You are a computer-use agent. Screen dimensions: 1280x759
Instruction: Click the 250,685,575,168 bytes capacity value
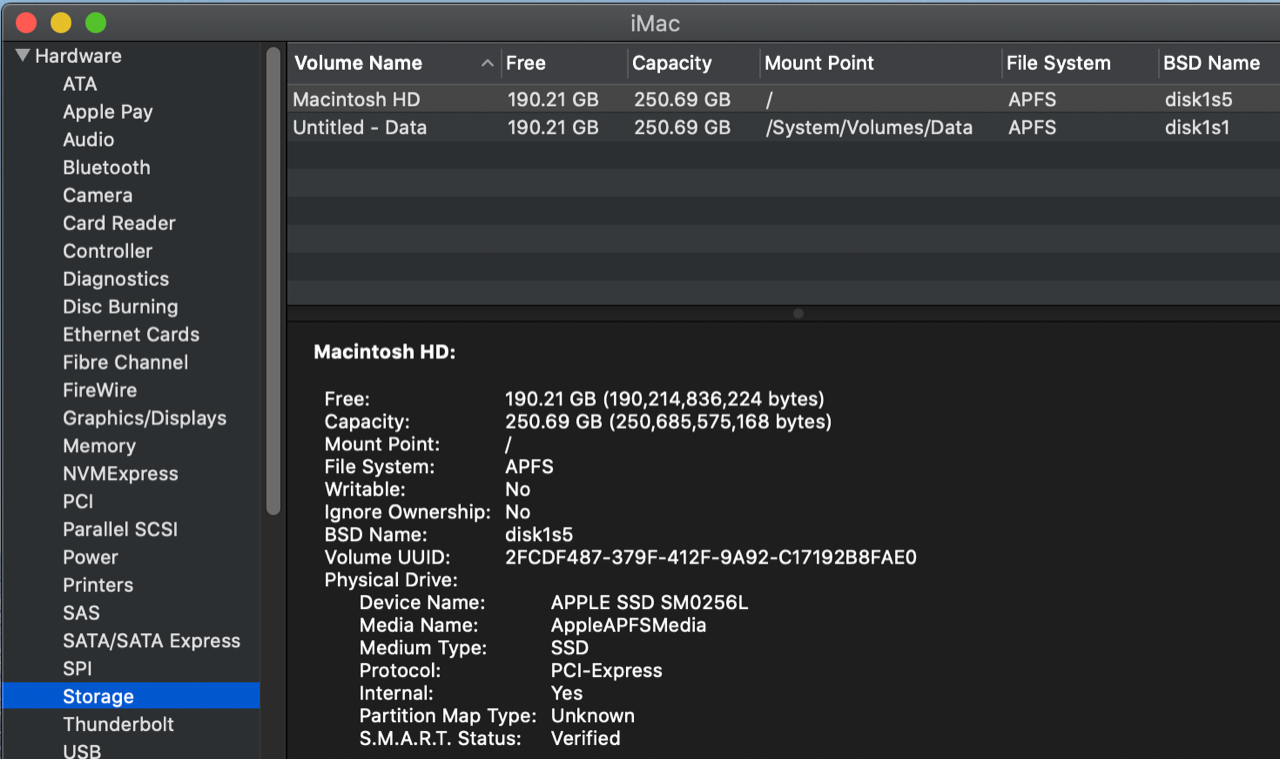720,422
